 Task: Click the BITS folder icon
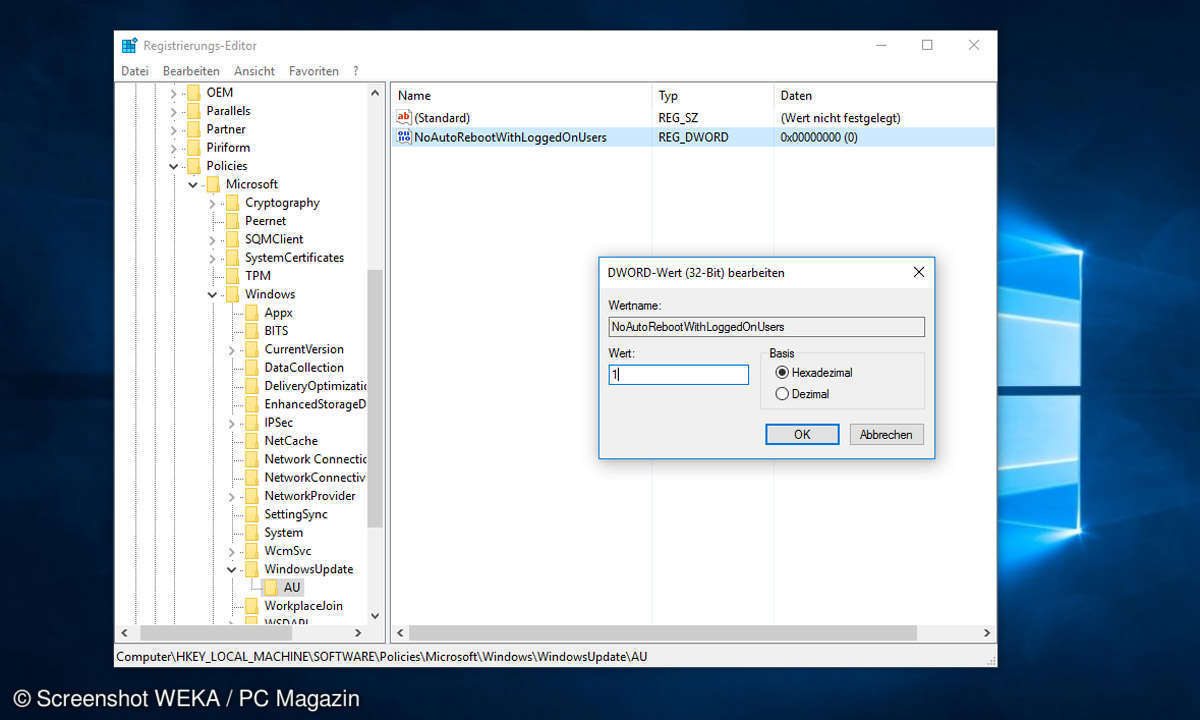click(251, 331)
